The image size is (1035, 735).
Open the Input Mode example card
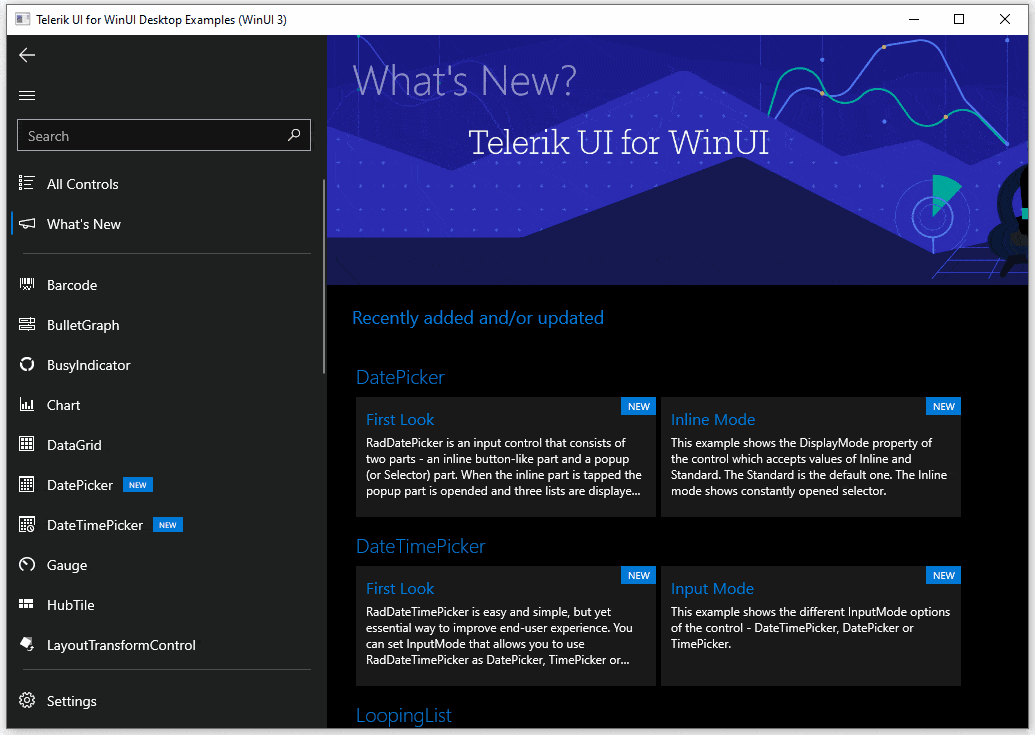click(x=811, y=625)
